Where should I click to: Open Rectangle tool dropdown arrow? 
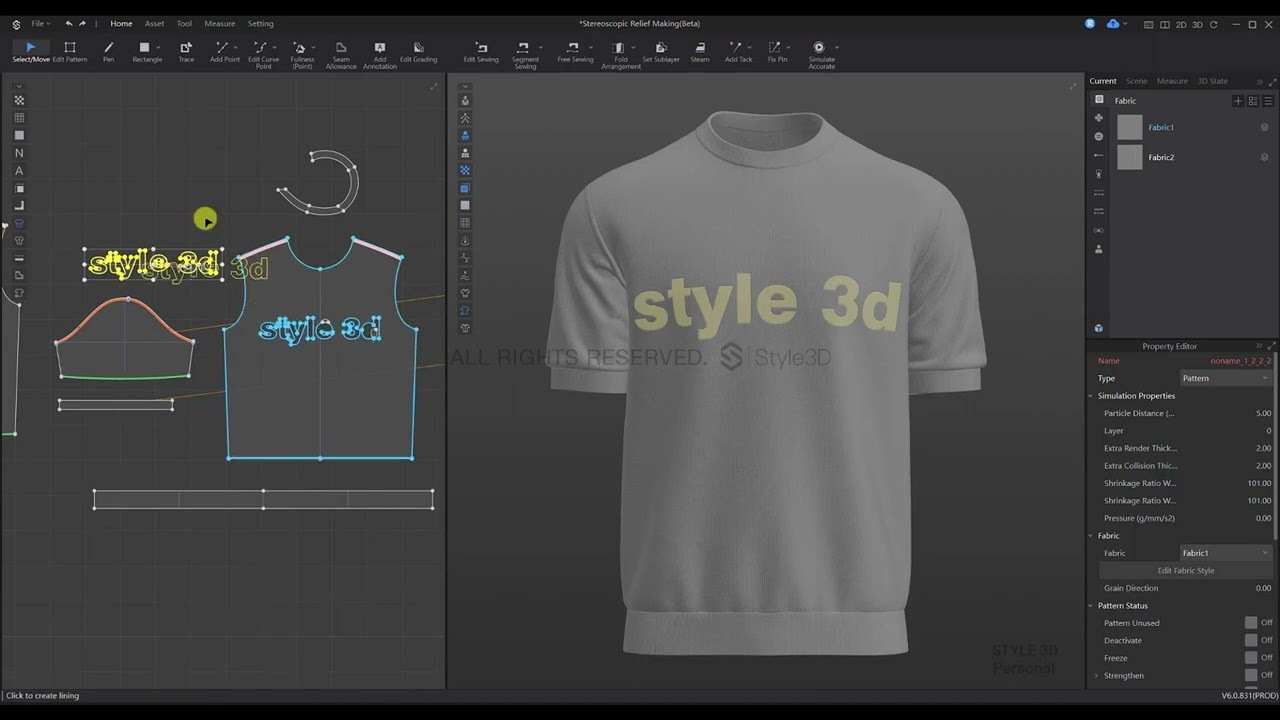coord(158,47)
